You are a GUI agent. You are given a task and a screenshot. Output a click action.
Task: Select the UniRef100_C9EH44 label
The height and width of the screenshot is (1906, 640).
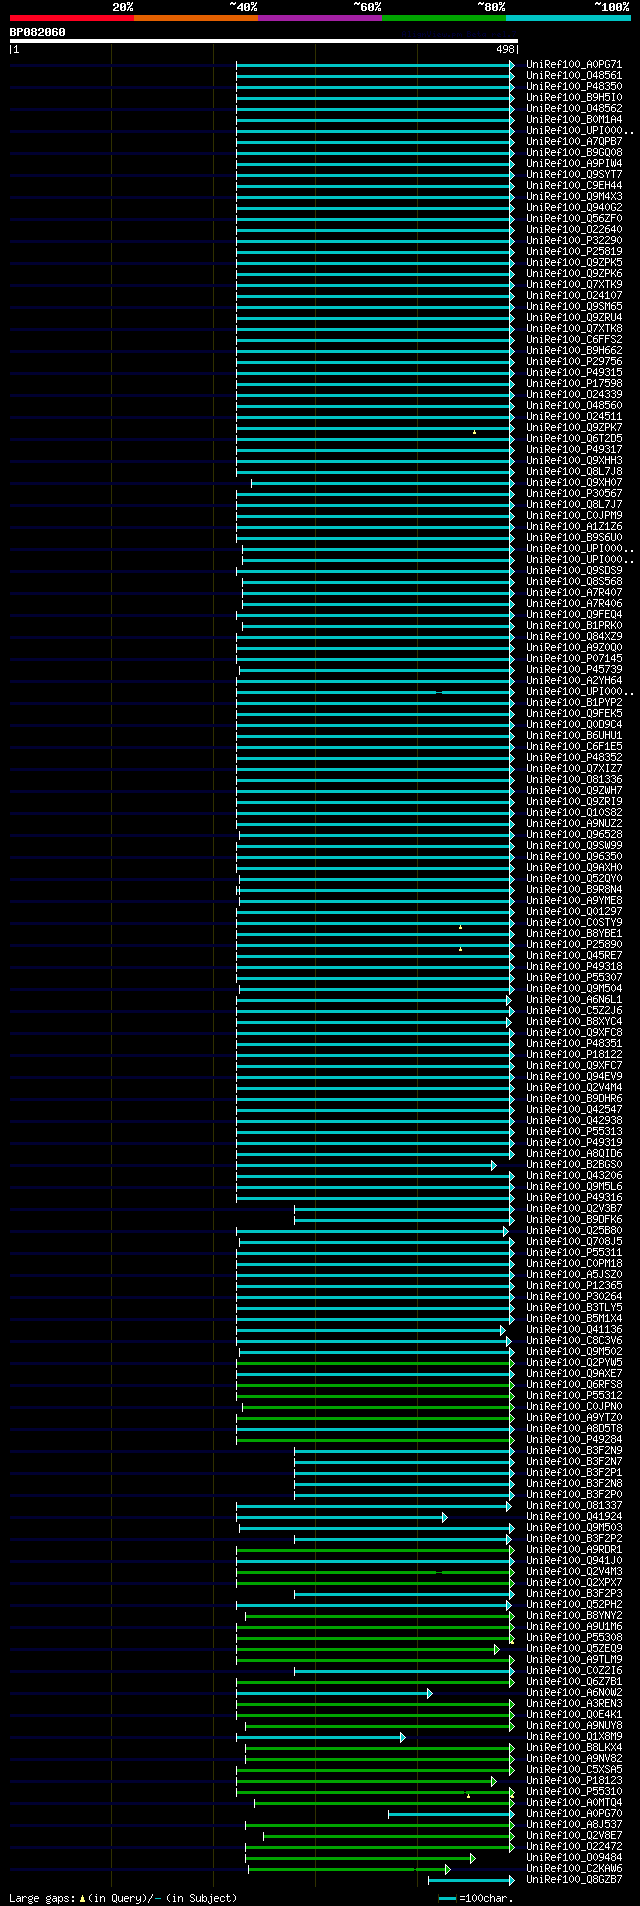point(574,185)
